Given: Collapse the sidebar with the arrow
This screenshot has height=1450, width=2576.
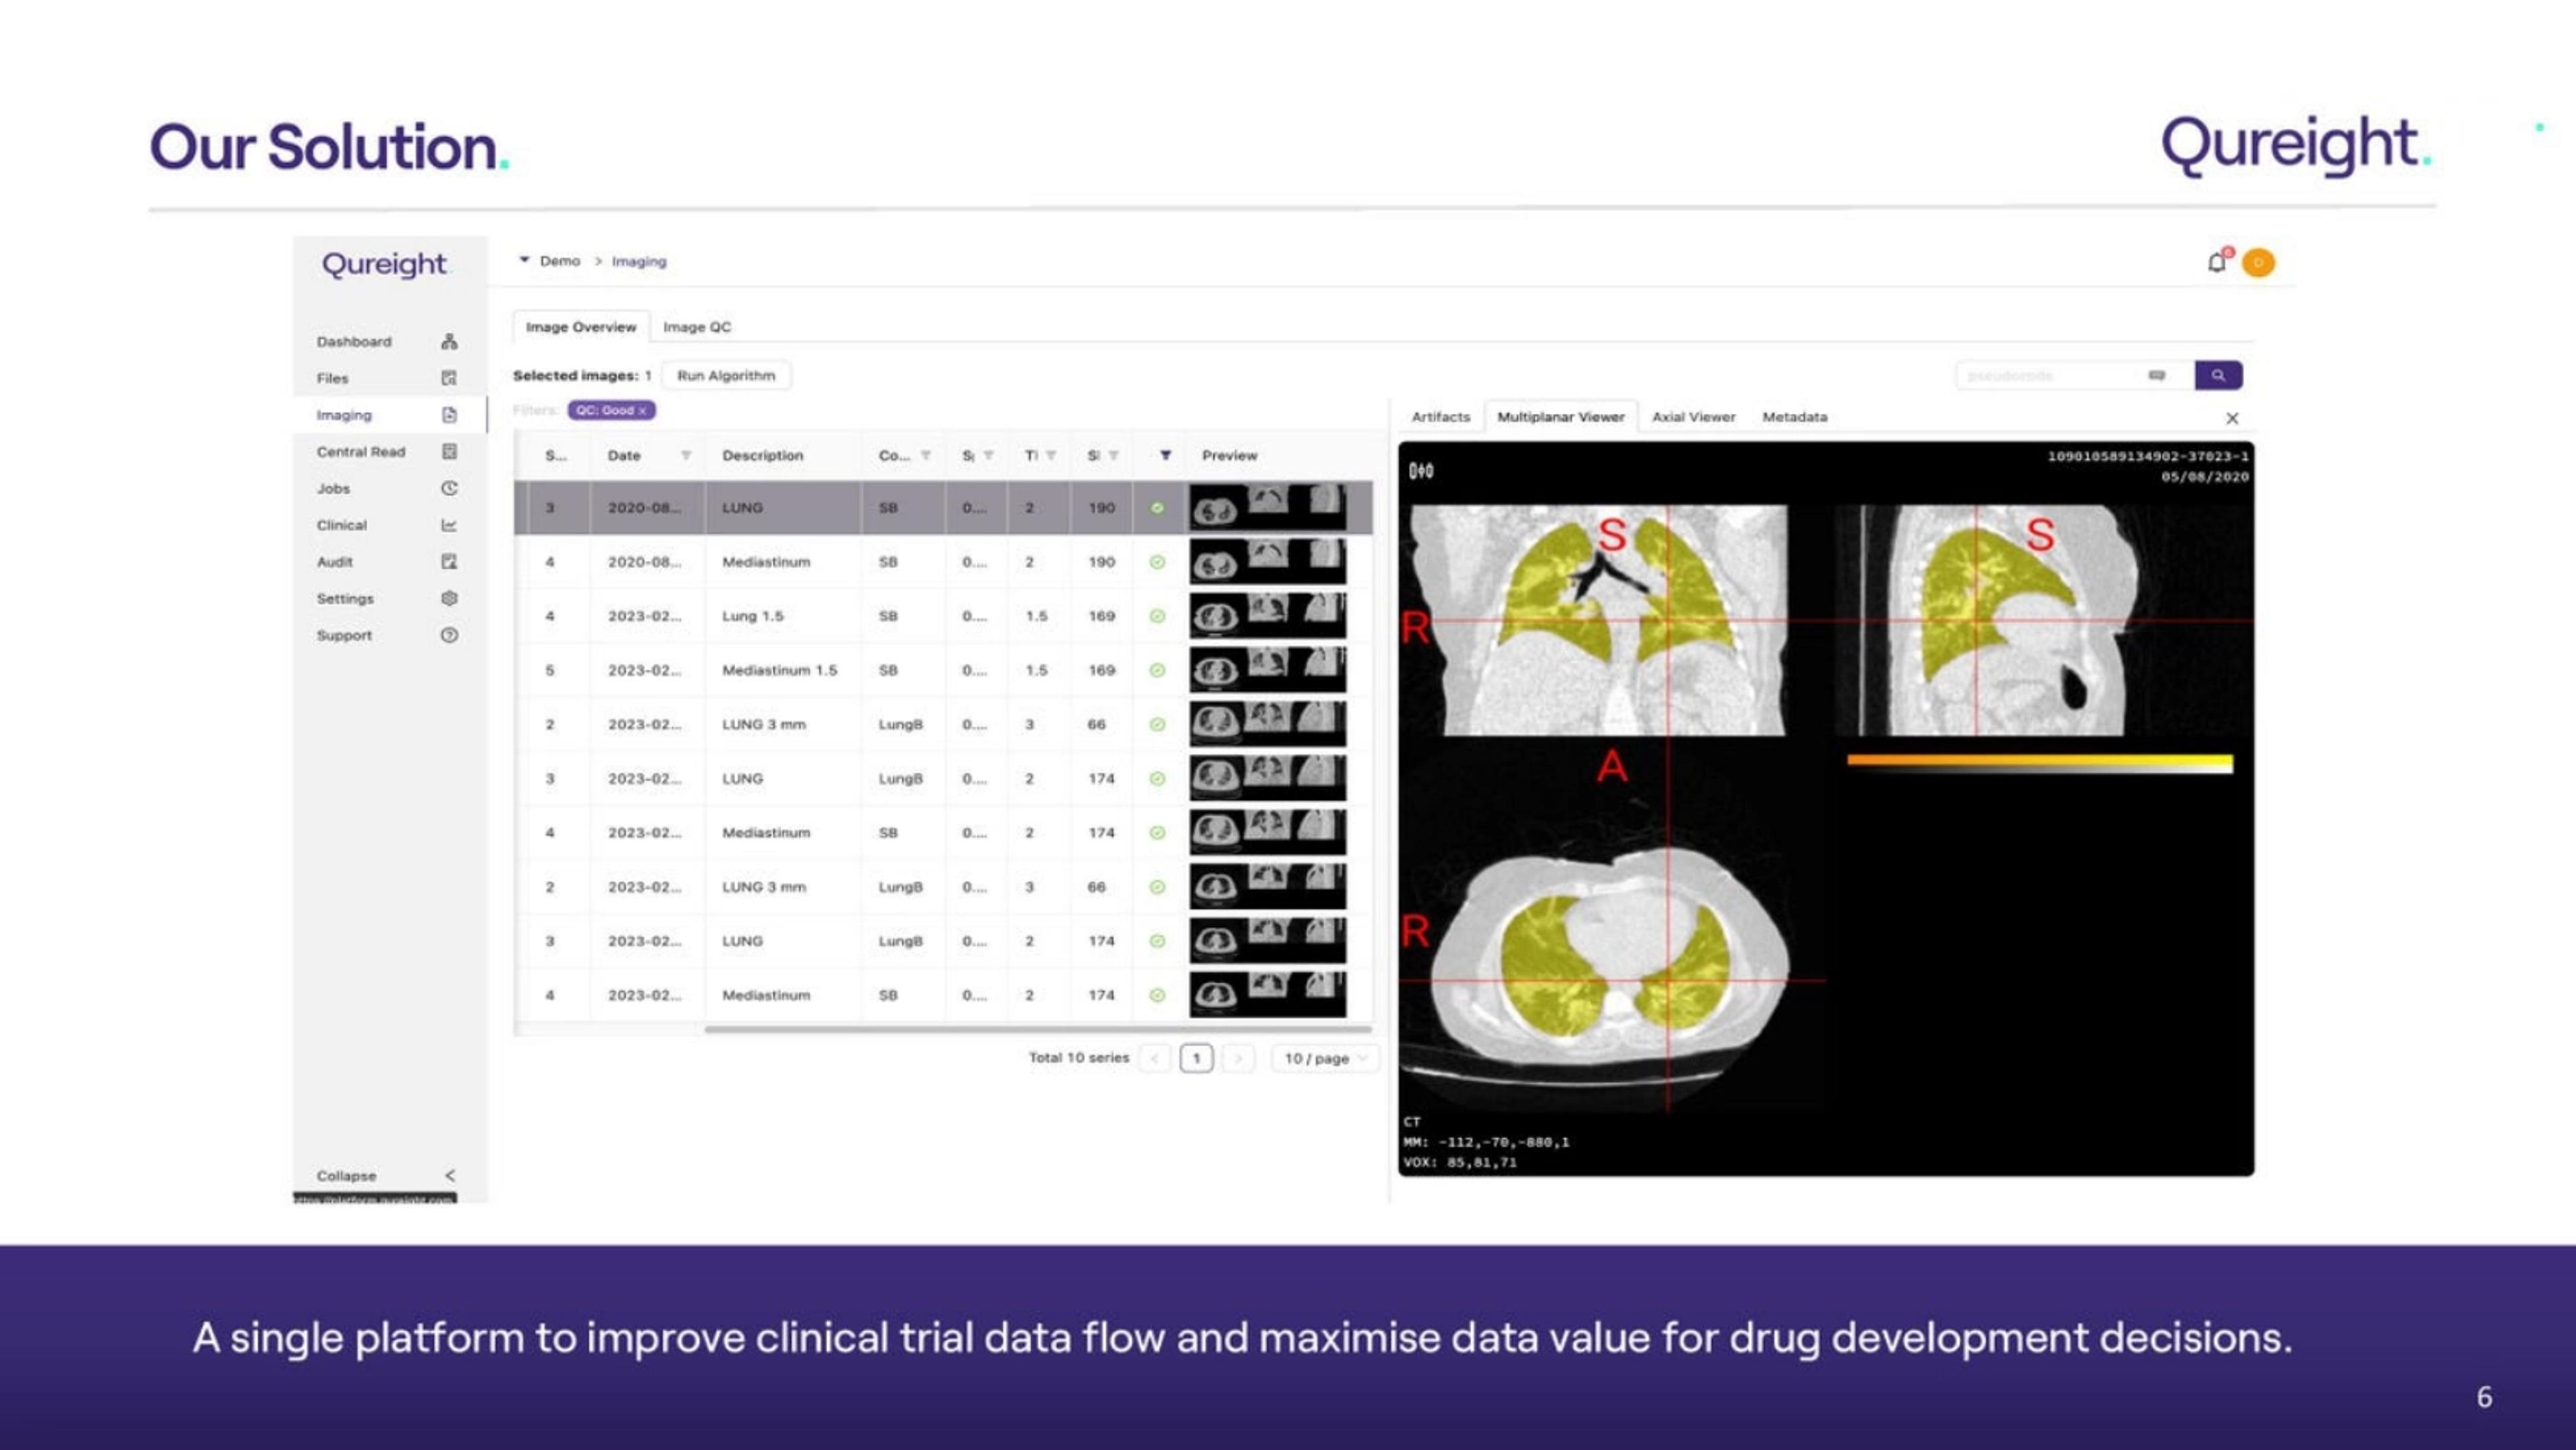Looking at the screenshot, I should click(450, 1175).
